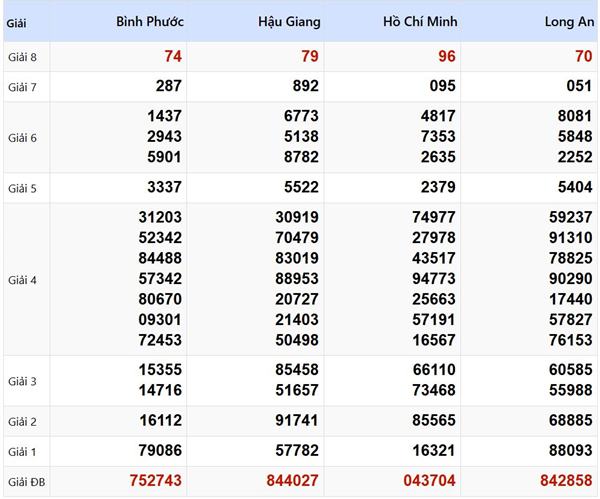Click the Giải 6 number 6773
Image resolution: width=600 pixels, height=499 pixels.
[x=301, y=116]
